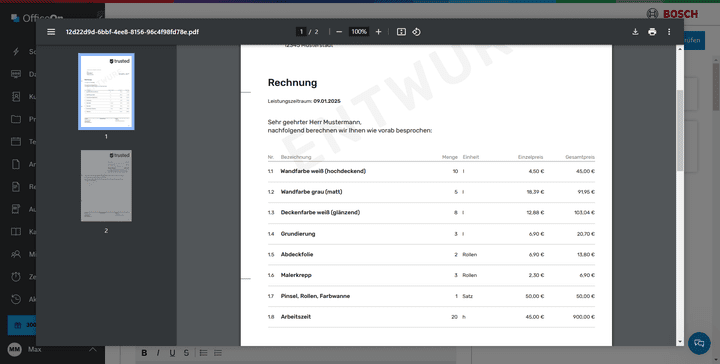Click 'Wandfarbe grau (matt)' row text
This screenshot has width=720, height=364.
311,192
